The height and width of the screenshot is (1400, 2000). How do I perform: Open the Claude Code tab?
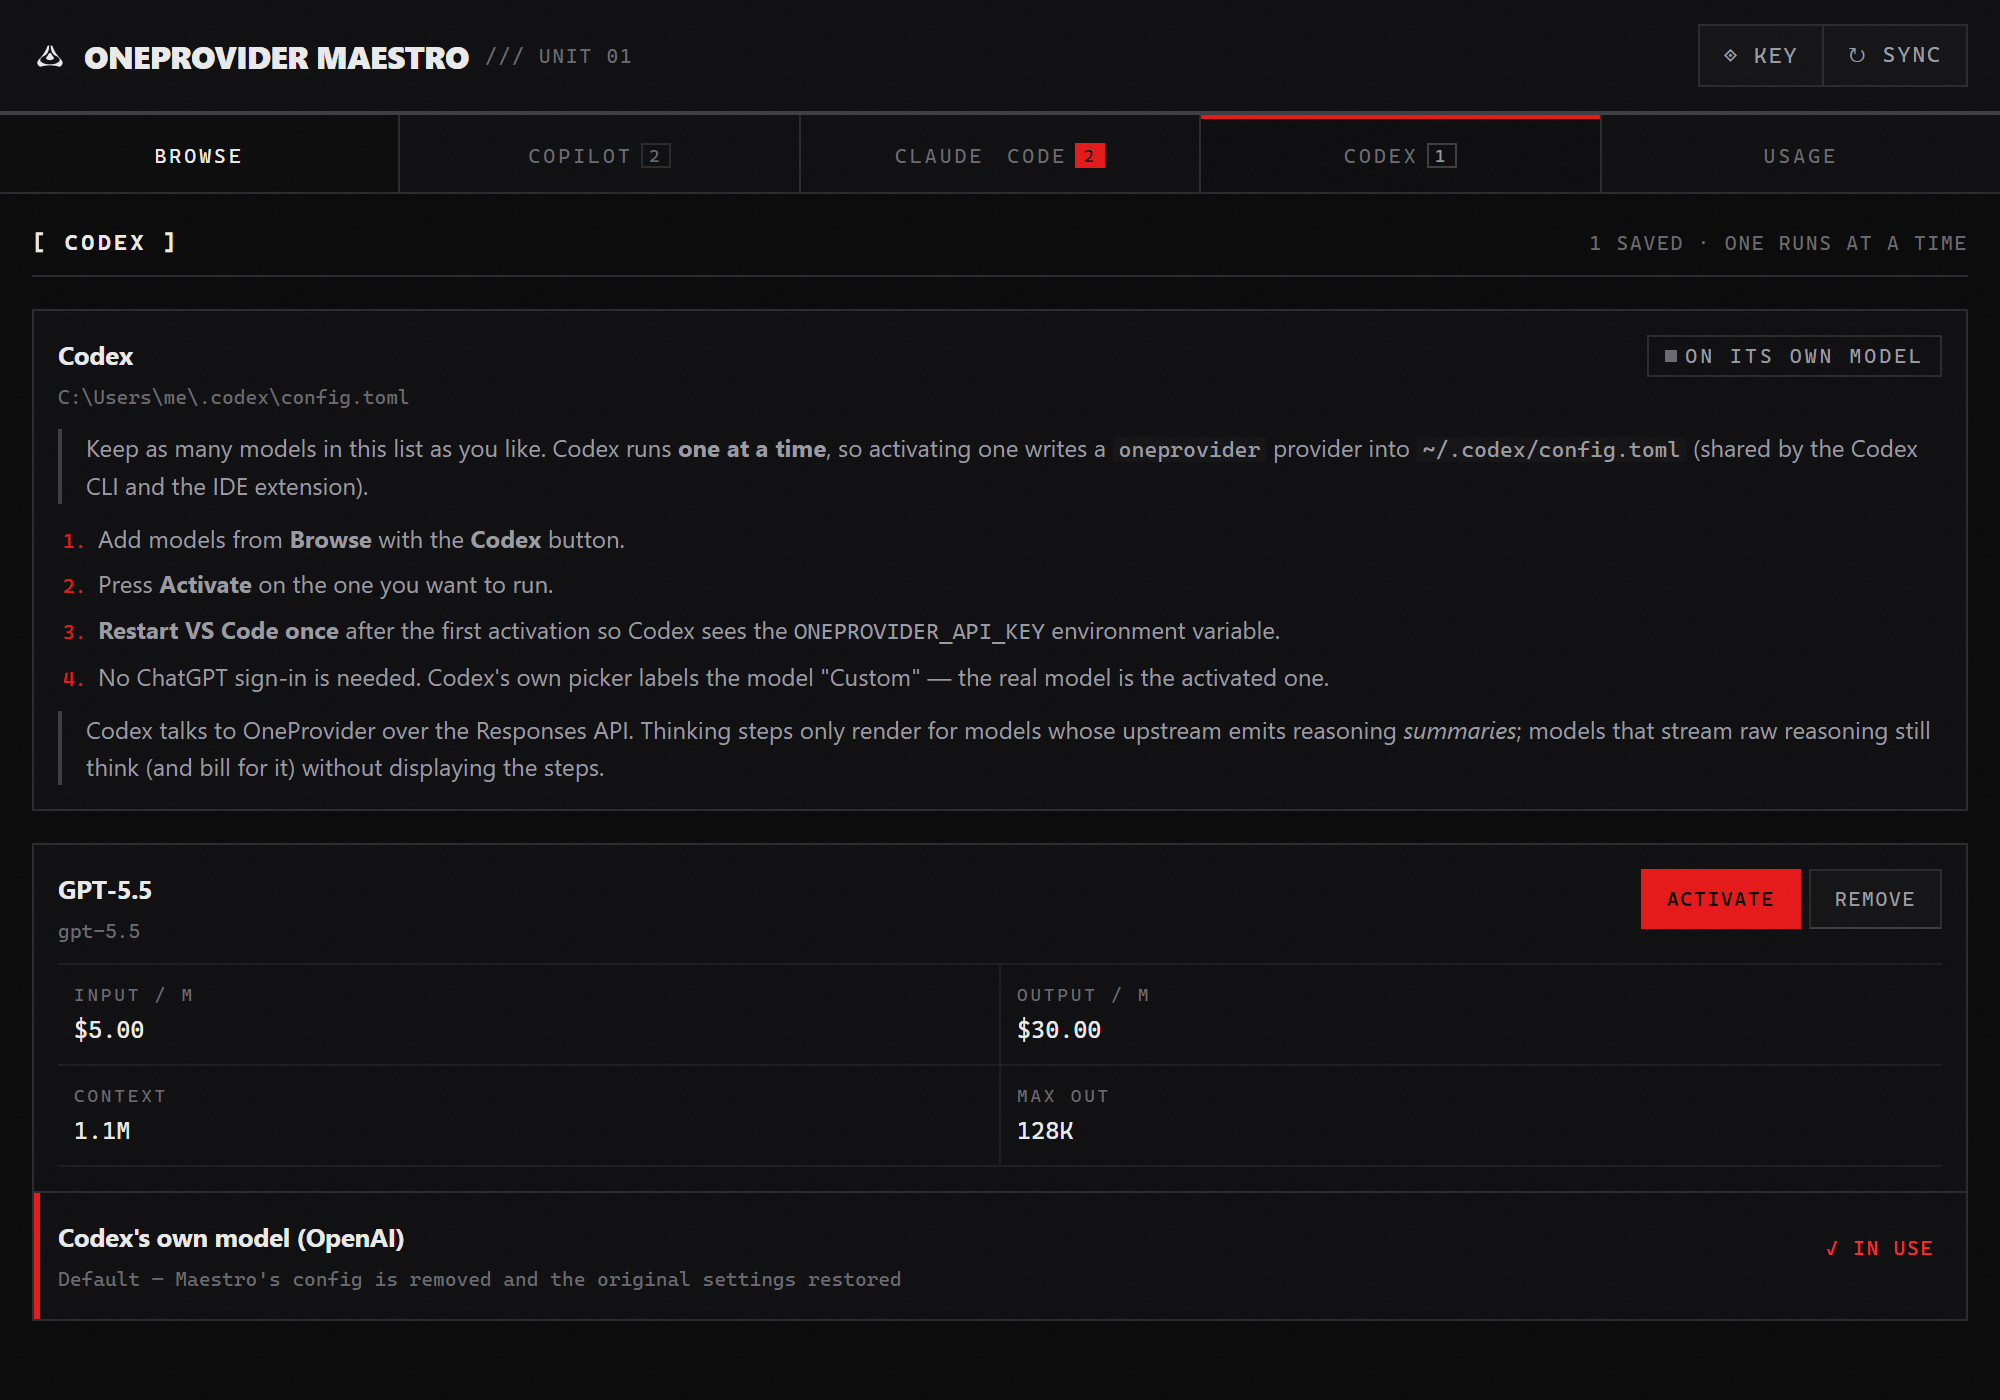[x=1000, y=156]
